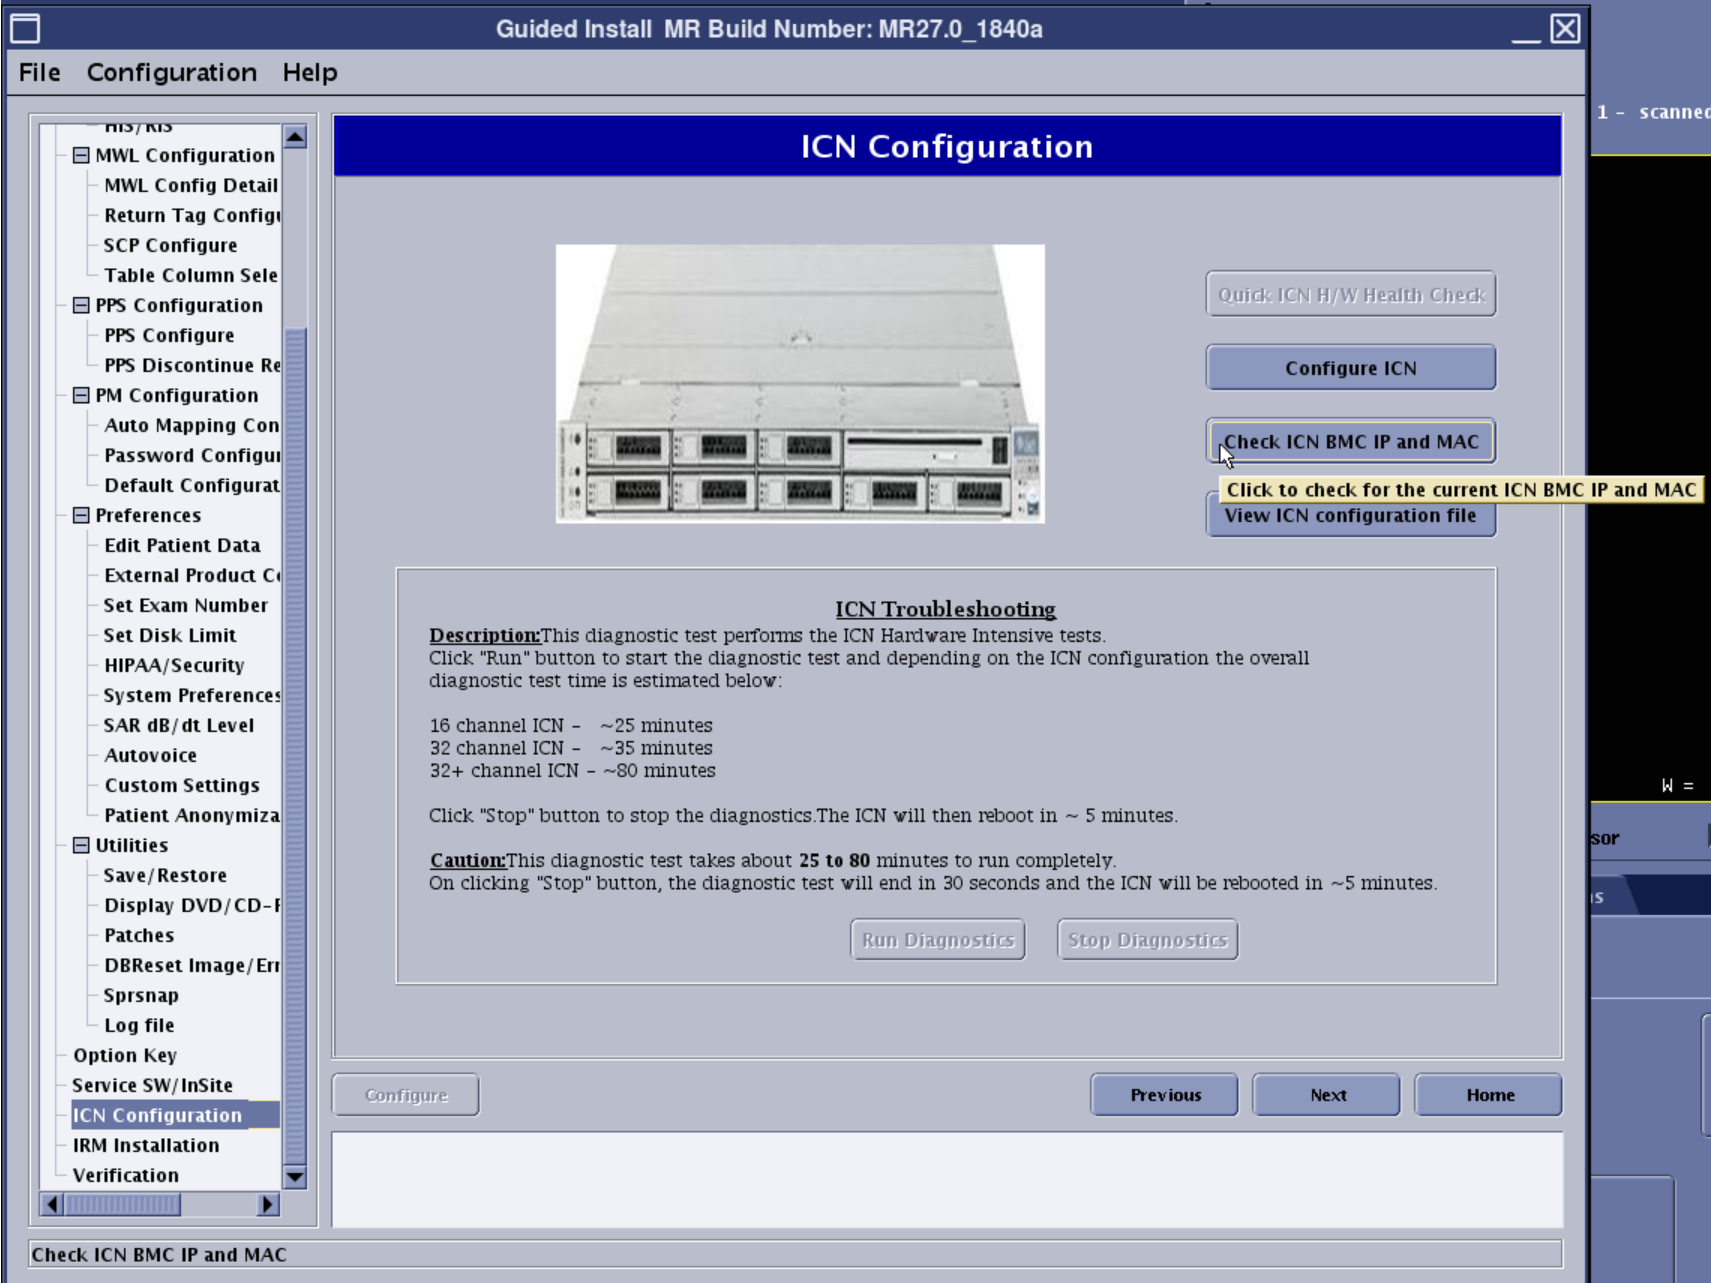Image resolution: width=1711 pixels, height=1283 pixels.
Task: Open Option Key in the tree
Action: click(125, 1055)
